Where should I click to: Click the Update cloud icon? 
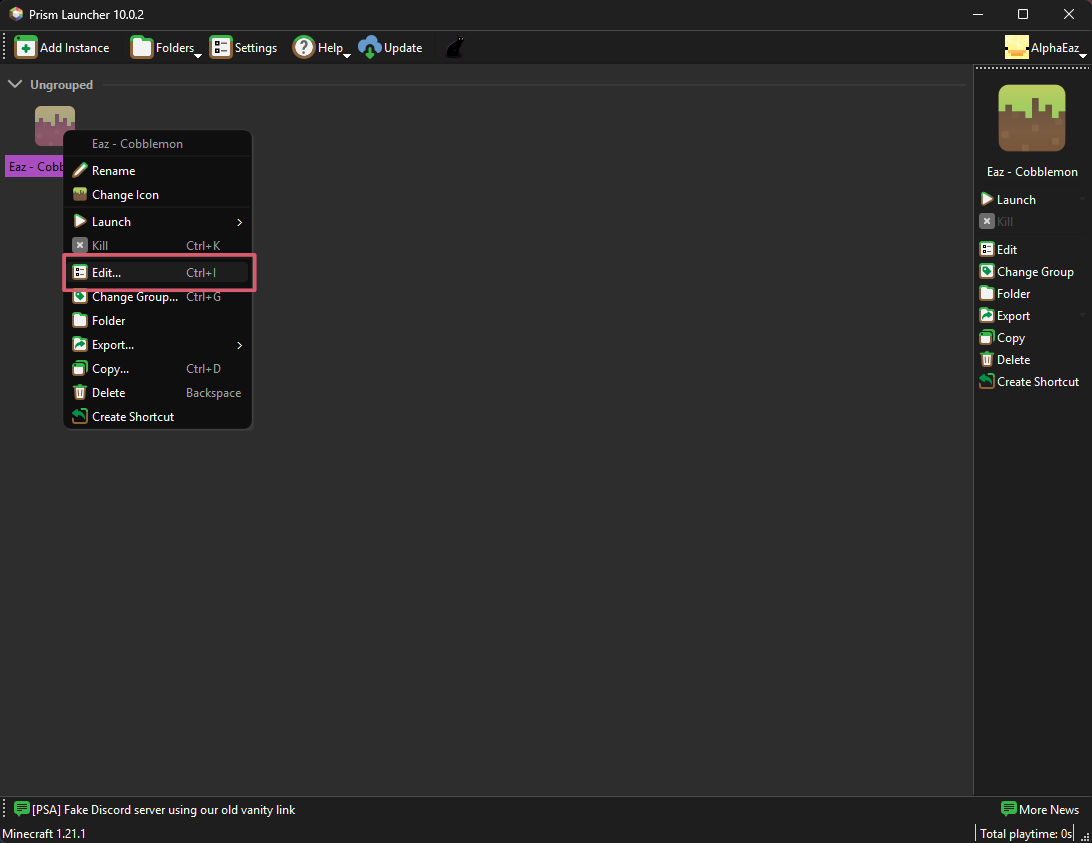369,47
